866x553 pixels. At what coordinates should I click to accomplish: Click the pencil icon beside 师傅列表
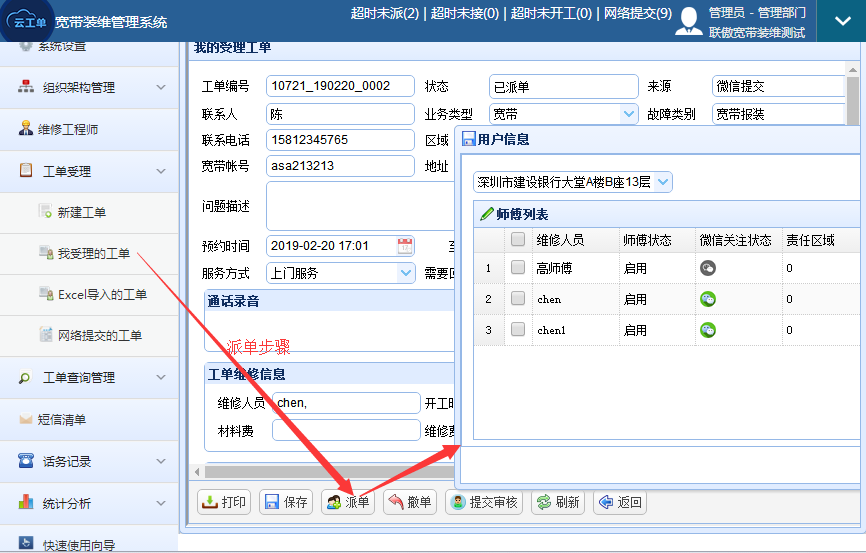487,214
